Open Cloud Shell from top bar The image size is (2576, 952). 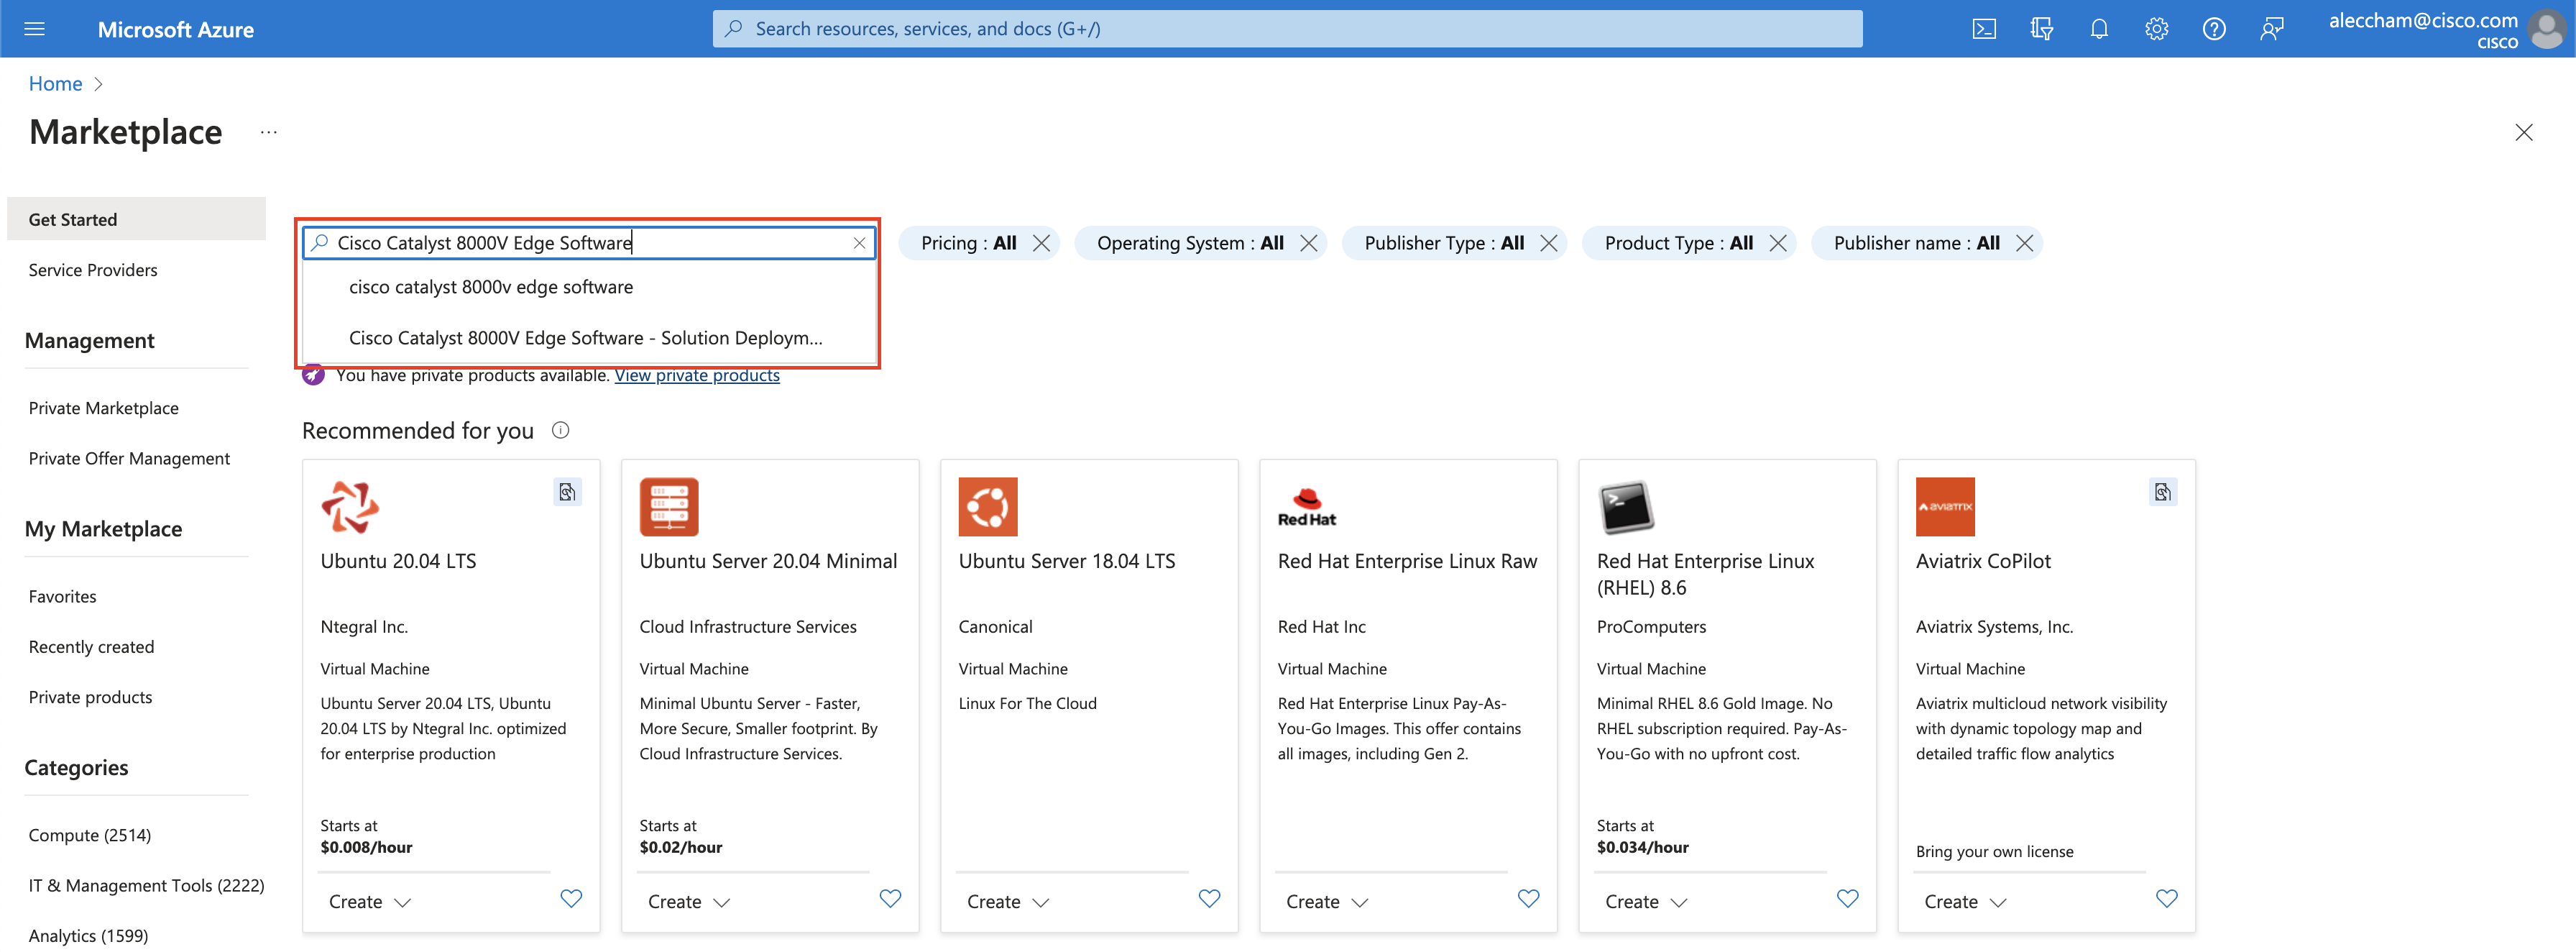[1984, 29]
